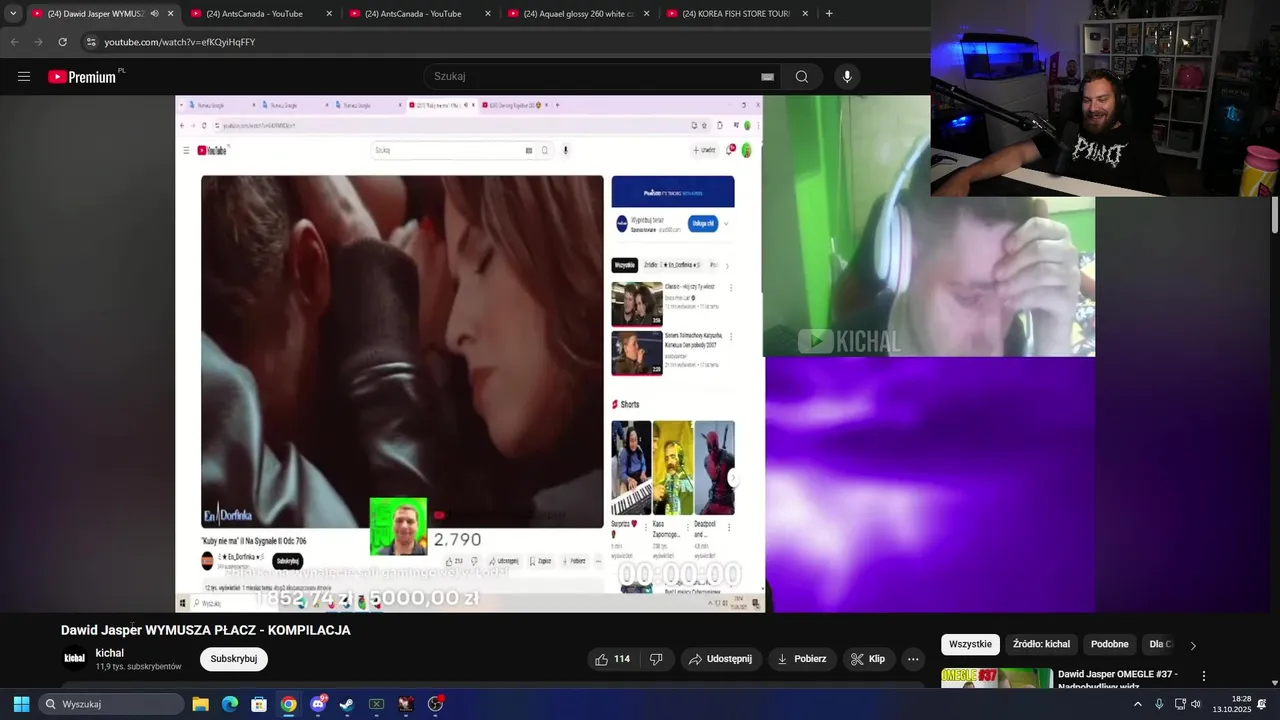Open Discord from taskbar
This screenshot has width=1280, height=720.
click(318, 704)
